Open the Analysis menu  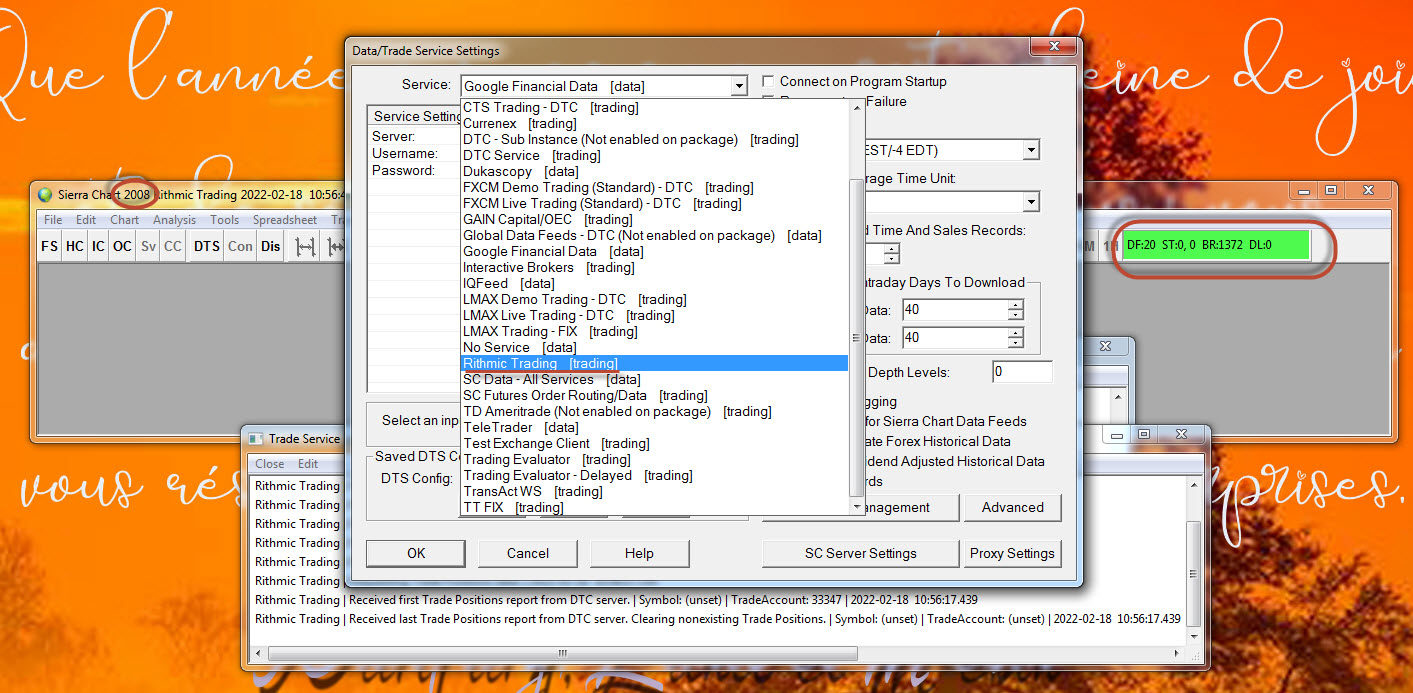point(175,220)
